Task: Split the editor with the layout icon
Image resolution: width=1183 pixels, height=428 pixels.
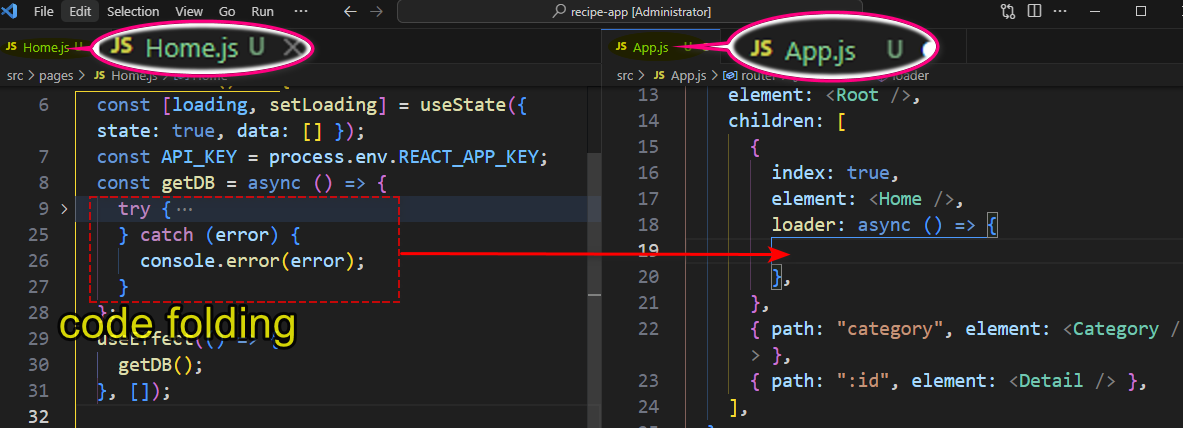Action: tap(1034, 12)
